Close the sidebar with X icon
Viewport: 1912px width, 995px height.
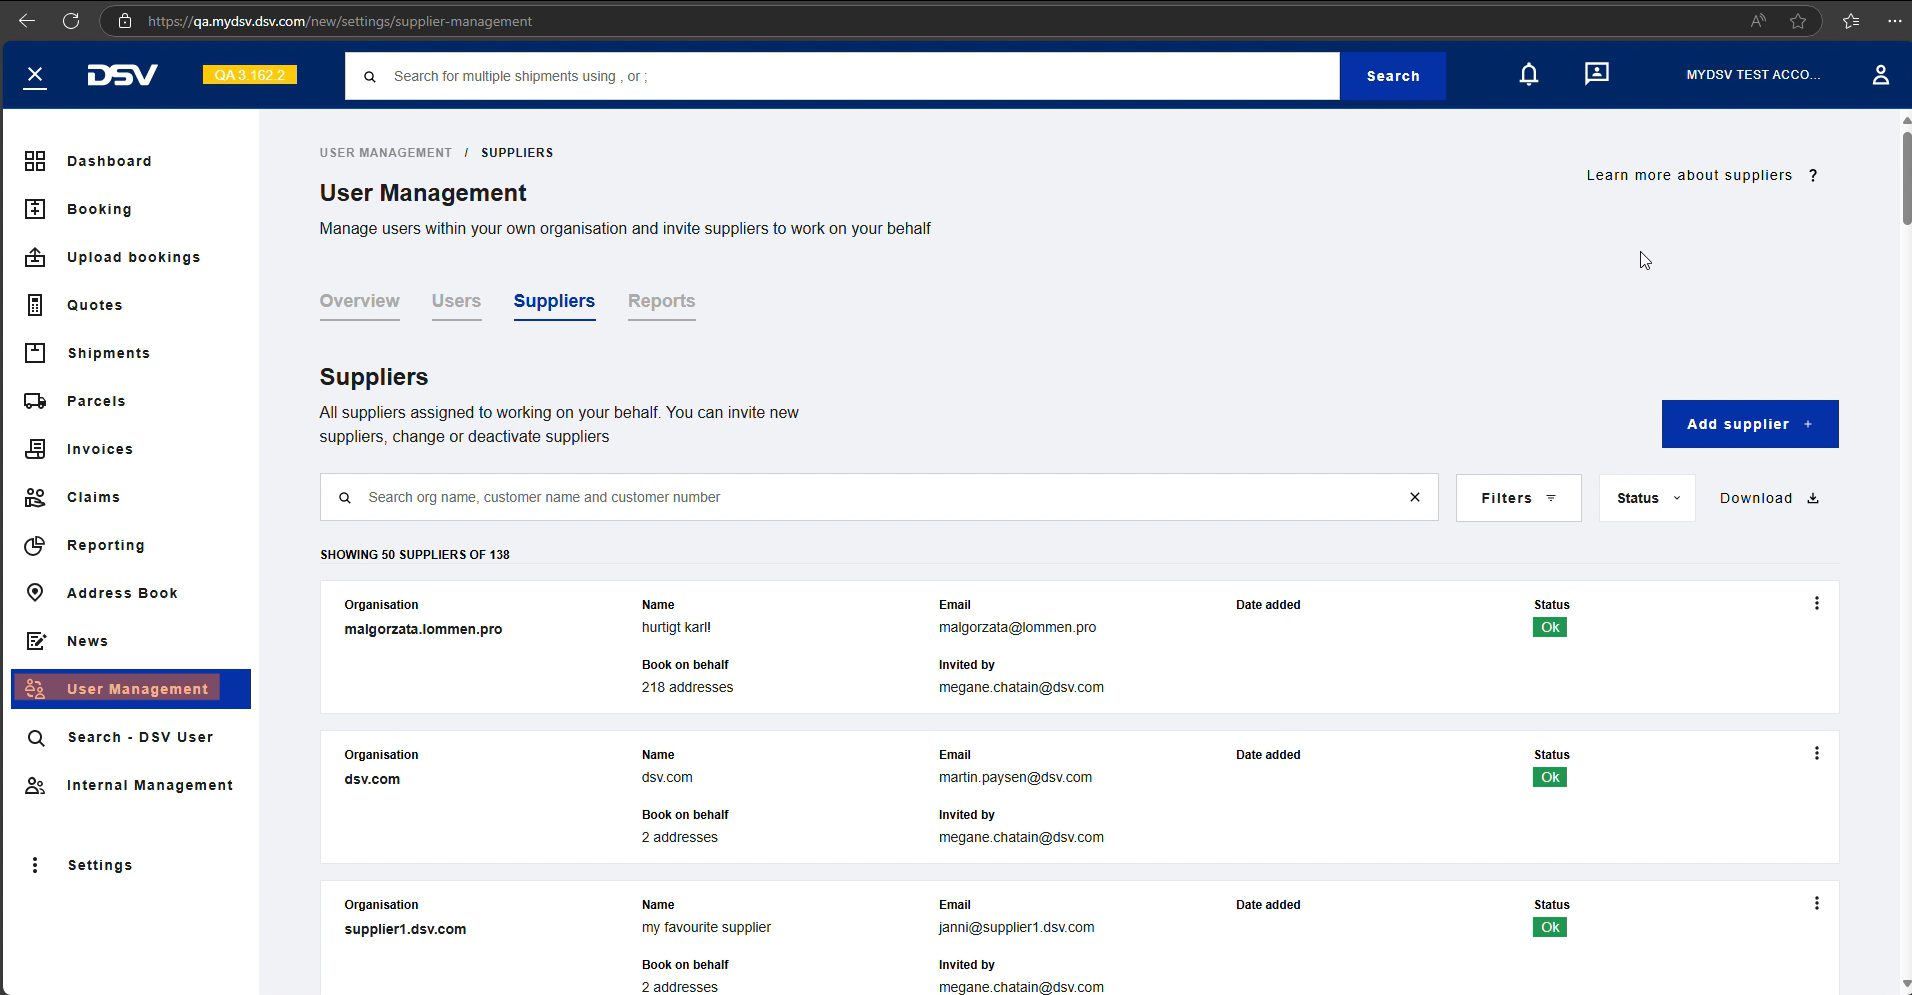pyautogui.click(x=35, y=75)
